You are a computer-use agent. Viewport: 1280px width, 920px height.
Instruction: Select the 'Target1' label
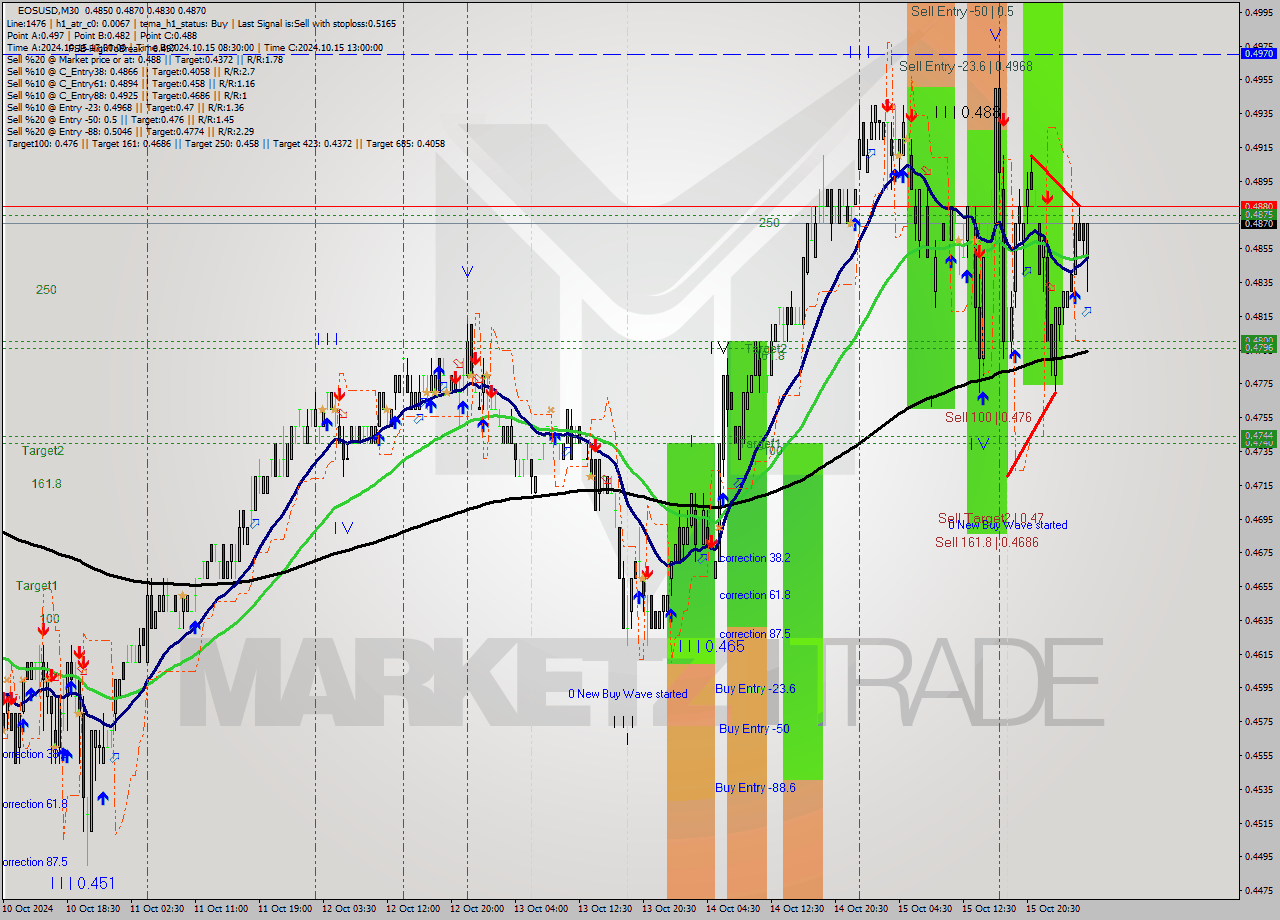(36, 586)
